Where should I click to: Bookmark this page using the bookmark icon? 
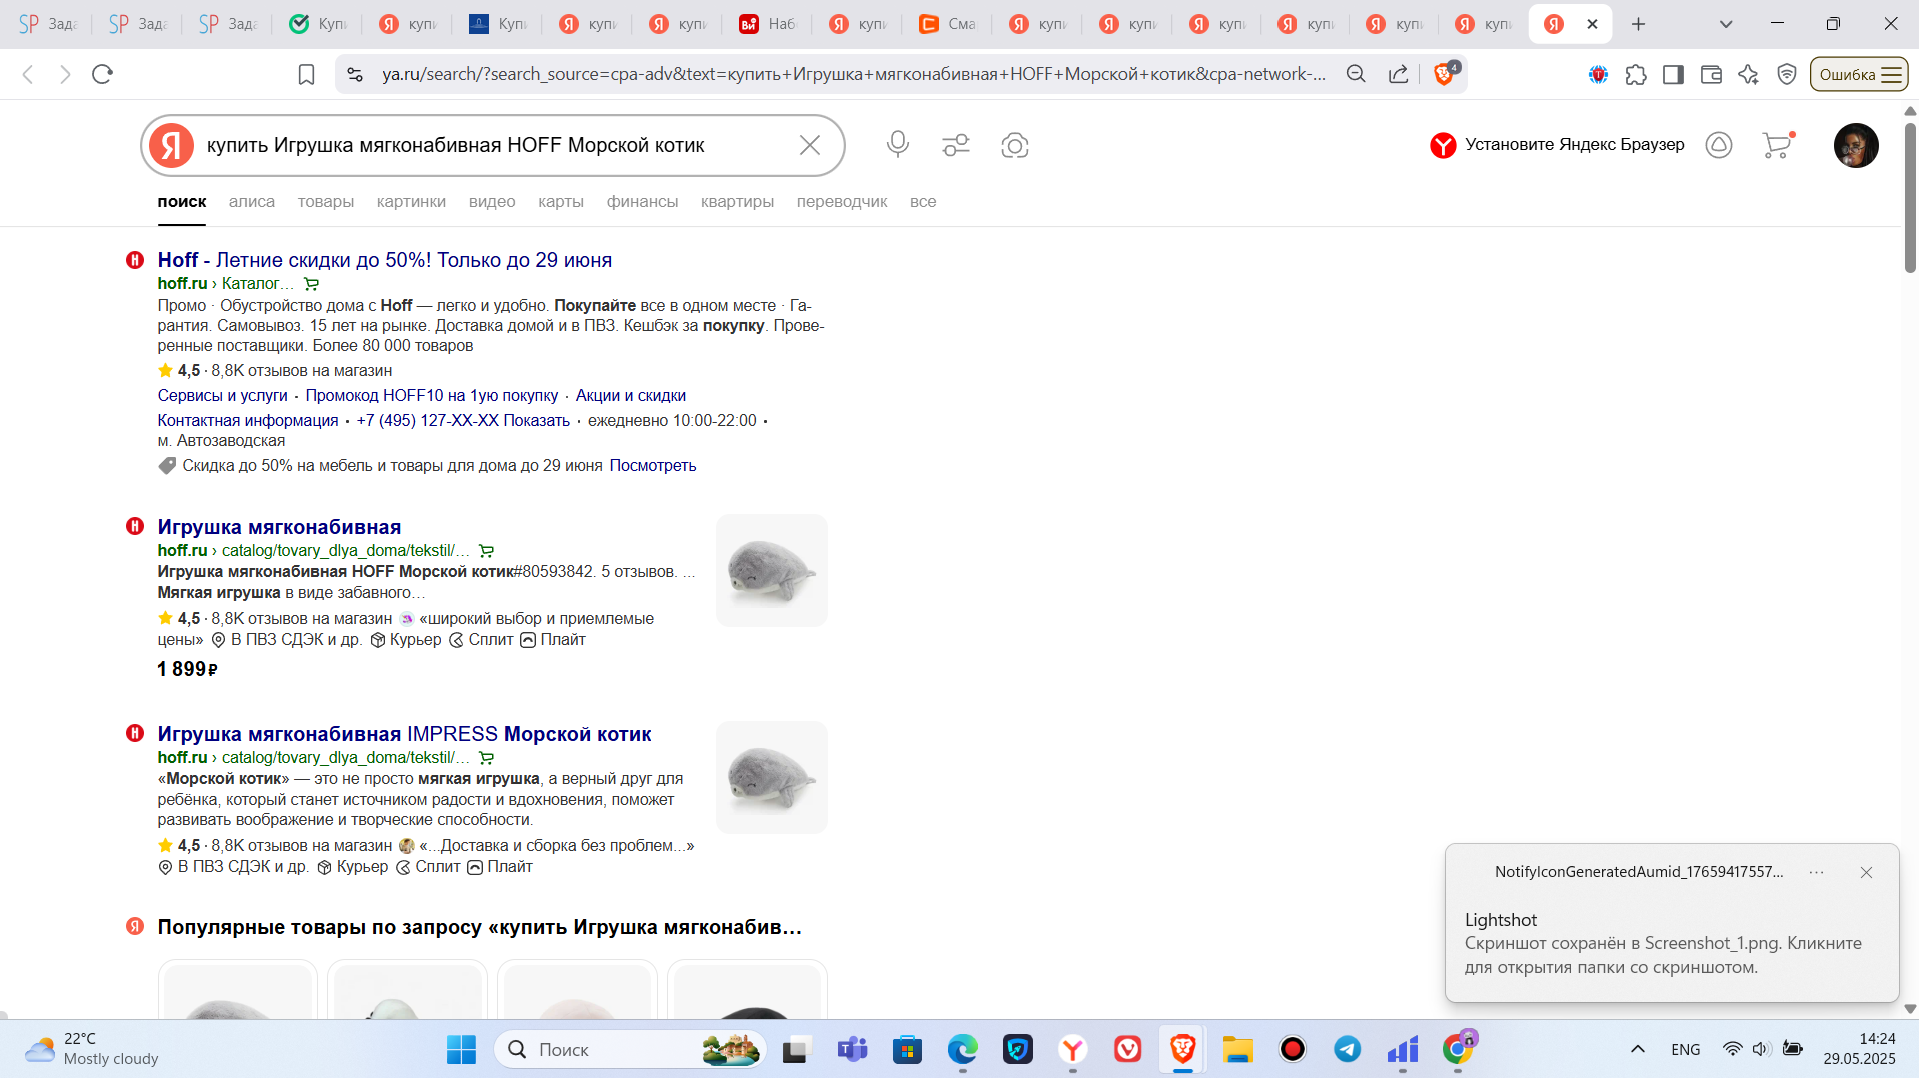[306, 74]
